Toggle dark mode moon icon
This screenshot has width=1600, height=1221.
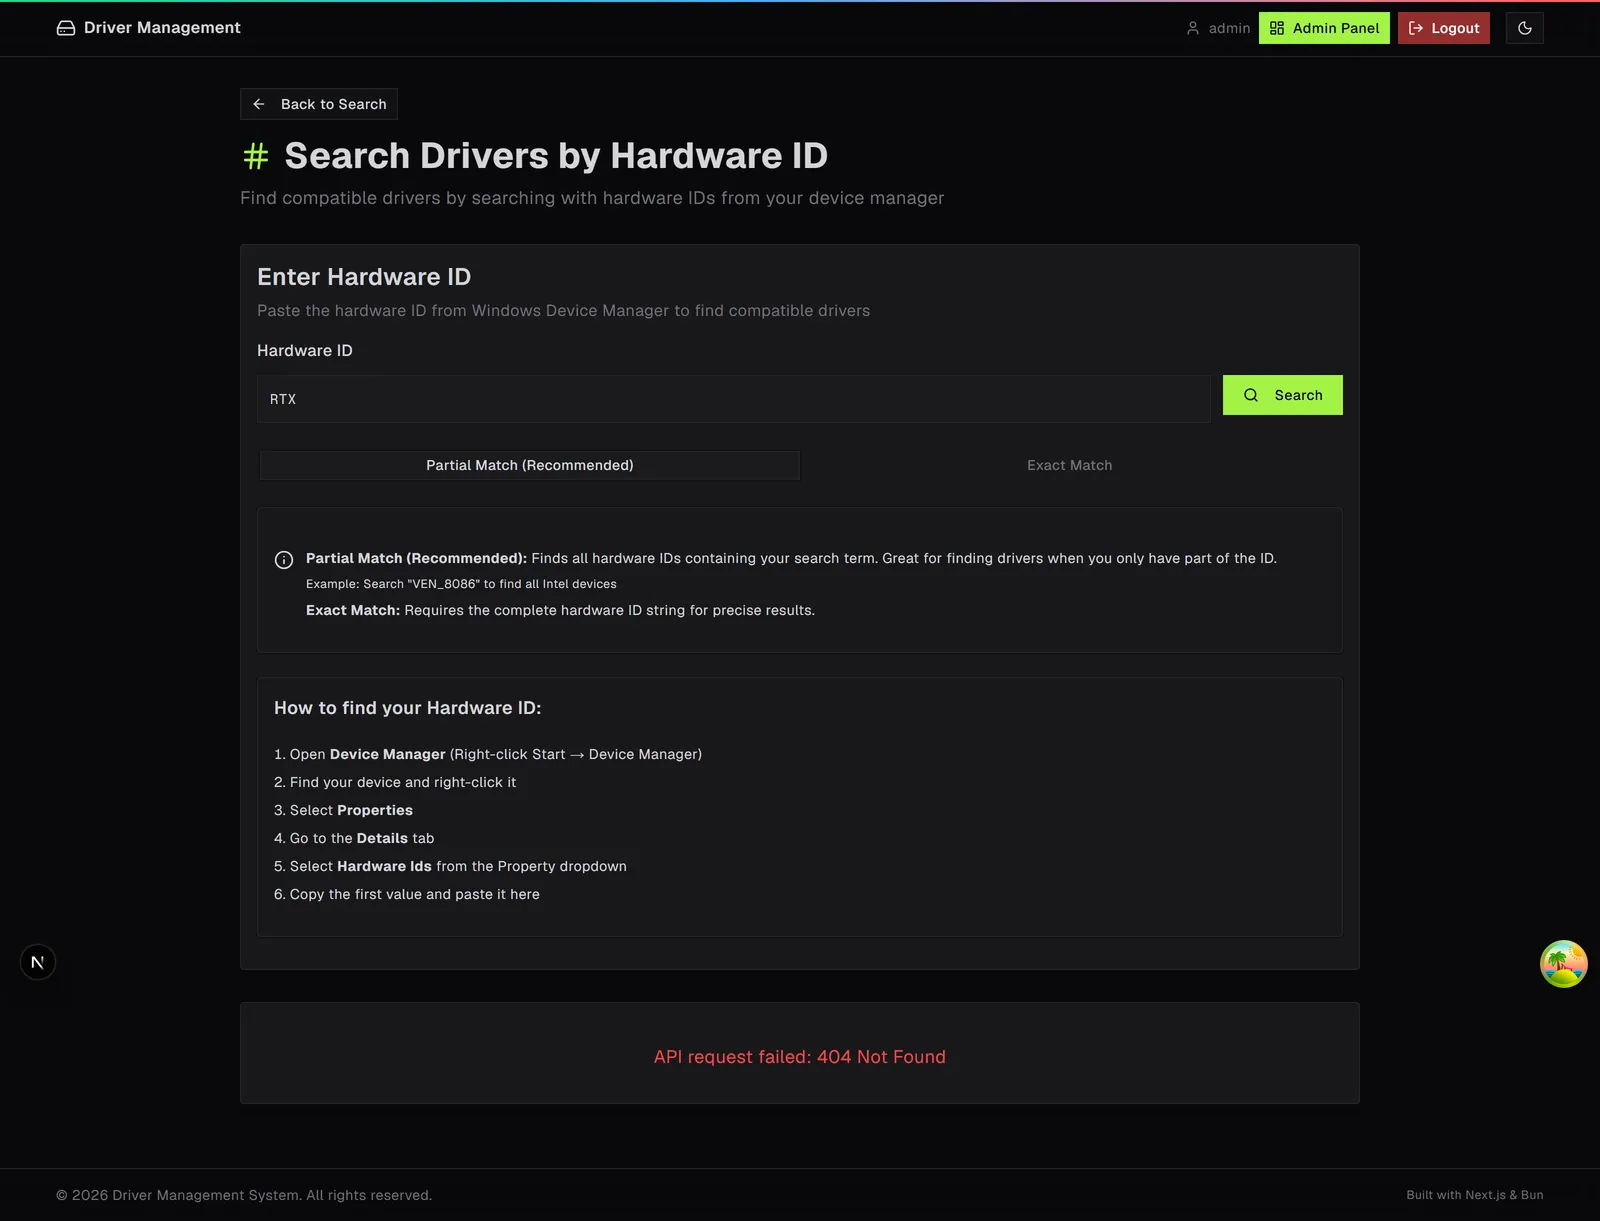(1524, 28)
